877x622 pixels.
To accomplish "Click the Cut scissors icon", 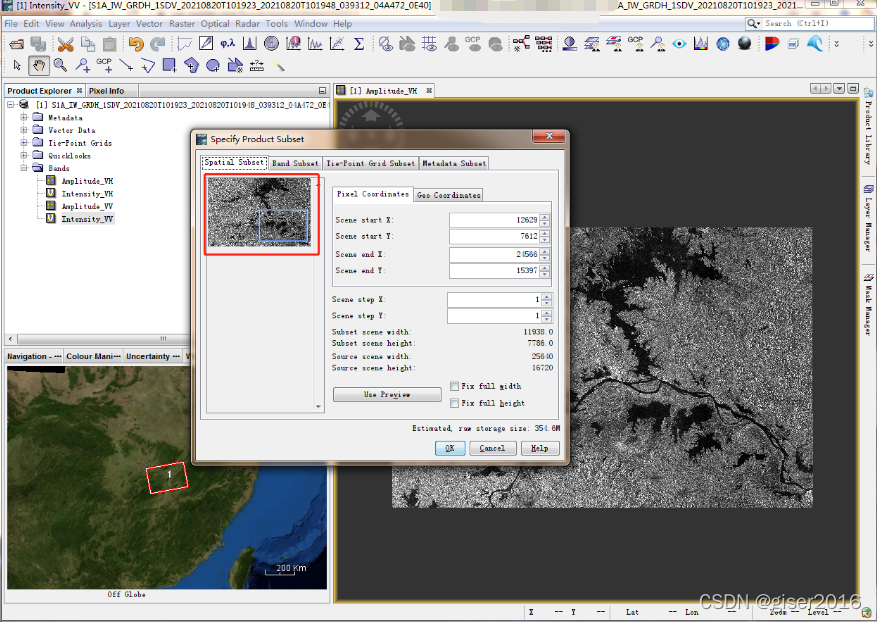I will (65, 44).
